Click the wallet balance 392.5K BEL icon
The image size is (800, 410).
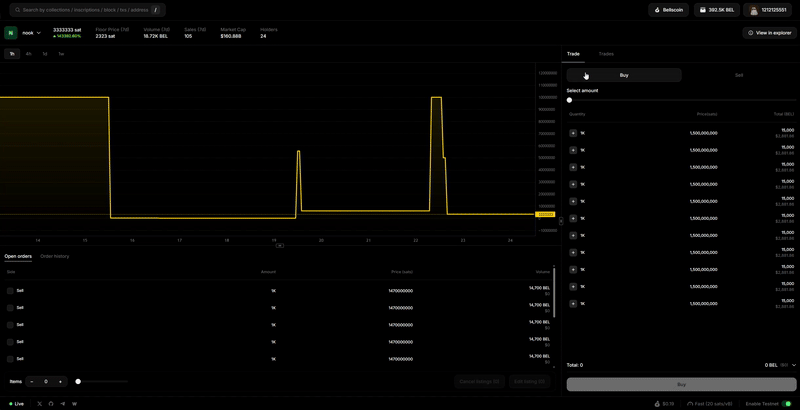click(703, 10)
